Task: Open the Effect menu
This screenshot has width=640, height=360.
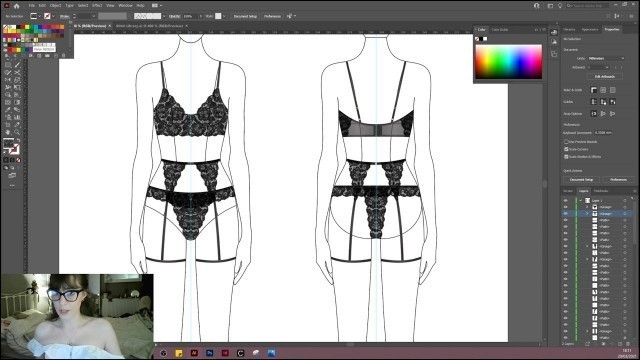Action: point(97,6)
